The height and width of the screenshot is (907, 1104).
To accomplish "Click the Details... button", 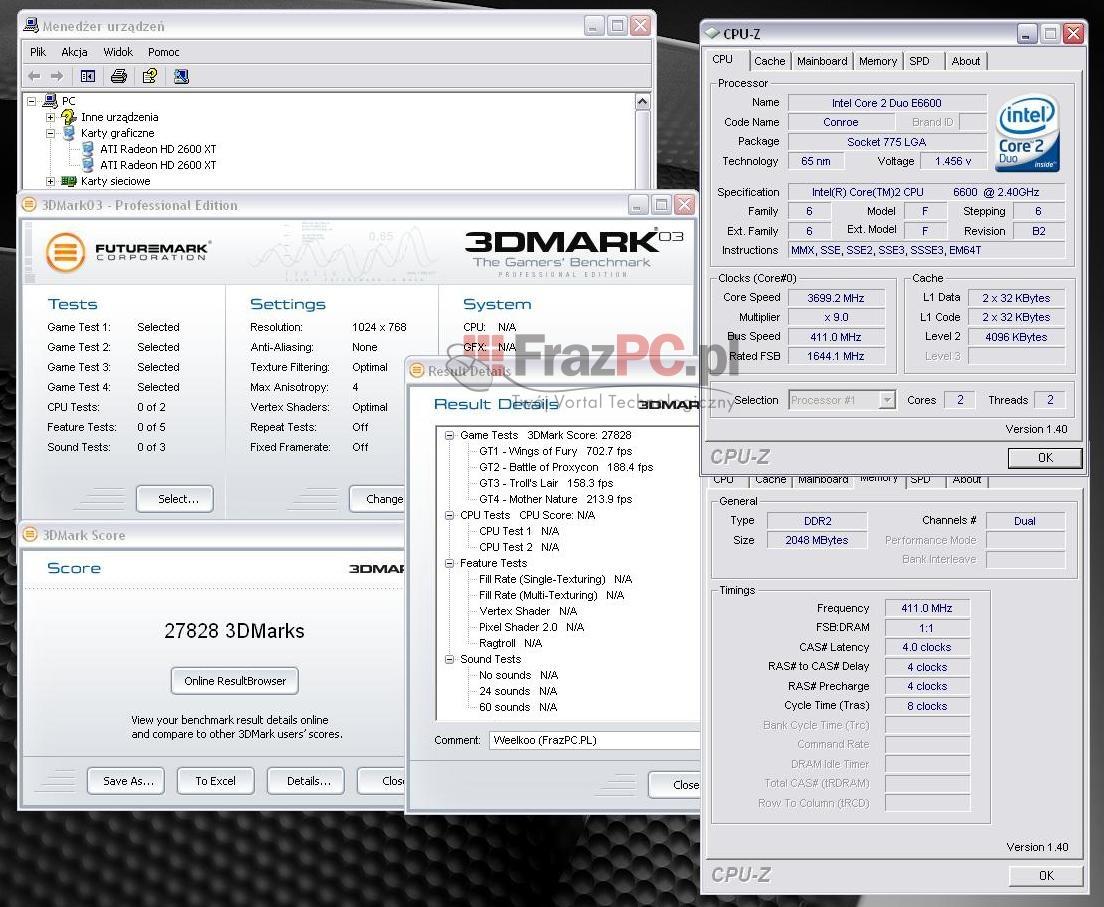I will pos(306,781).
